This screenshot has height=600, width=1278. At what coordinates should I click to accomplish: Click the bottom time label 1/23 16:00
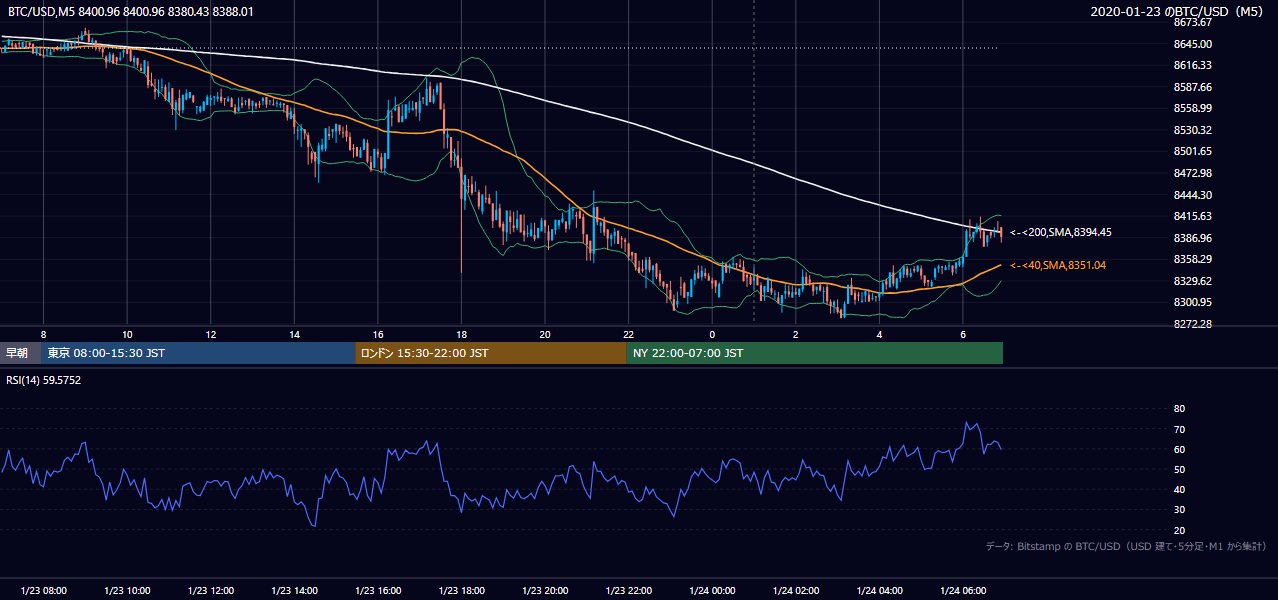click(x=378, y=591)
